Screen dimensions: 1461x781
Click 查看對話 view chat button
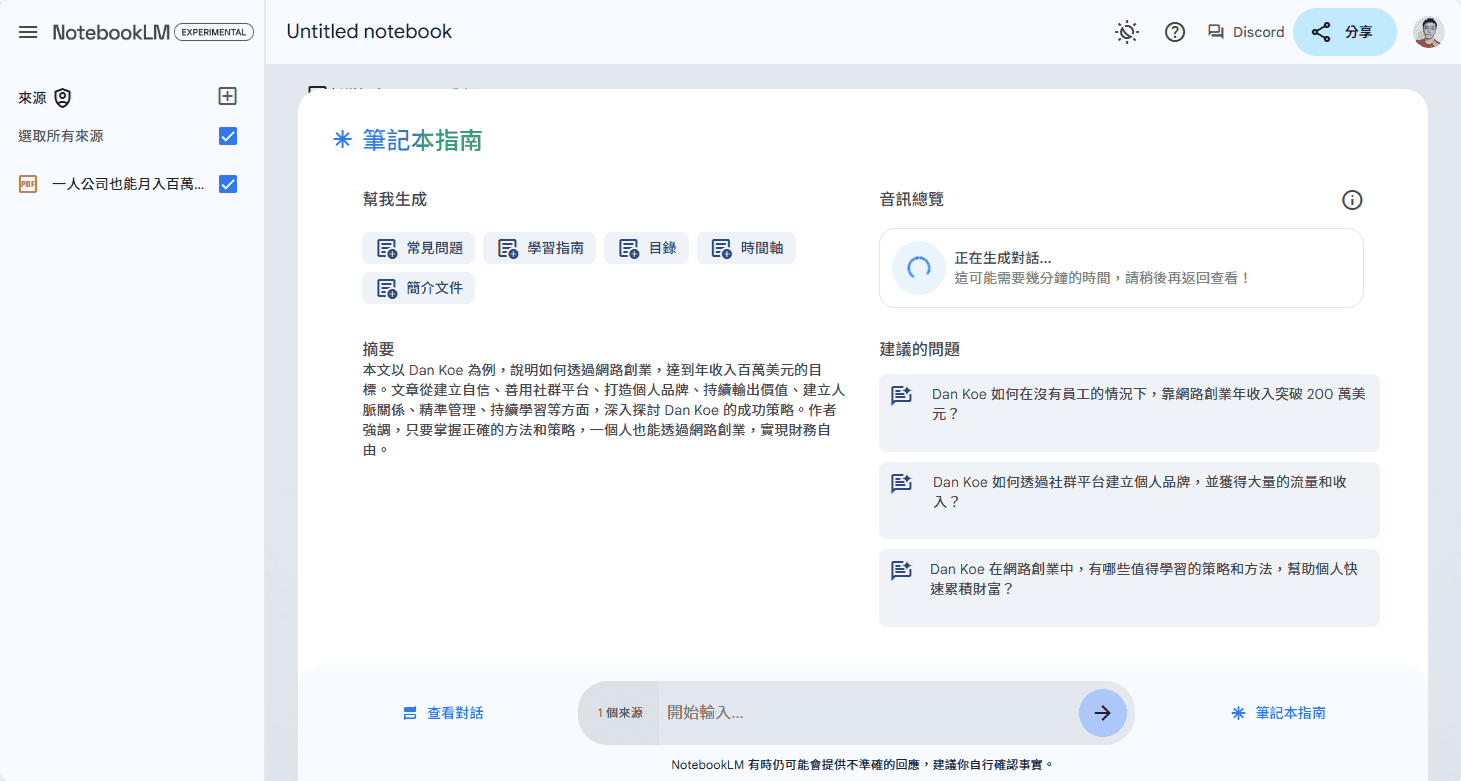443,713
